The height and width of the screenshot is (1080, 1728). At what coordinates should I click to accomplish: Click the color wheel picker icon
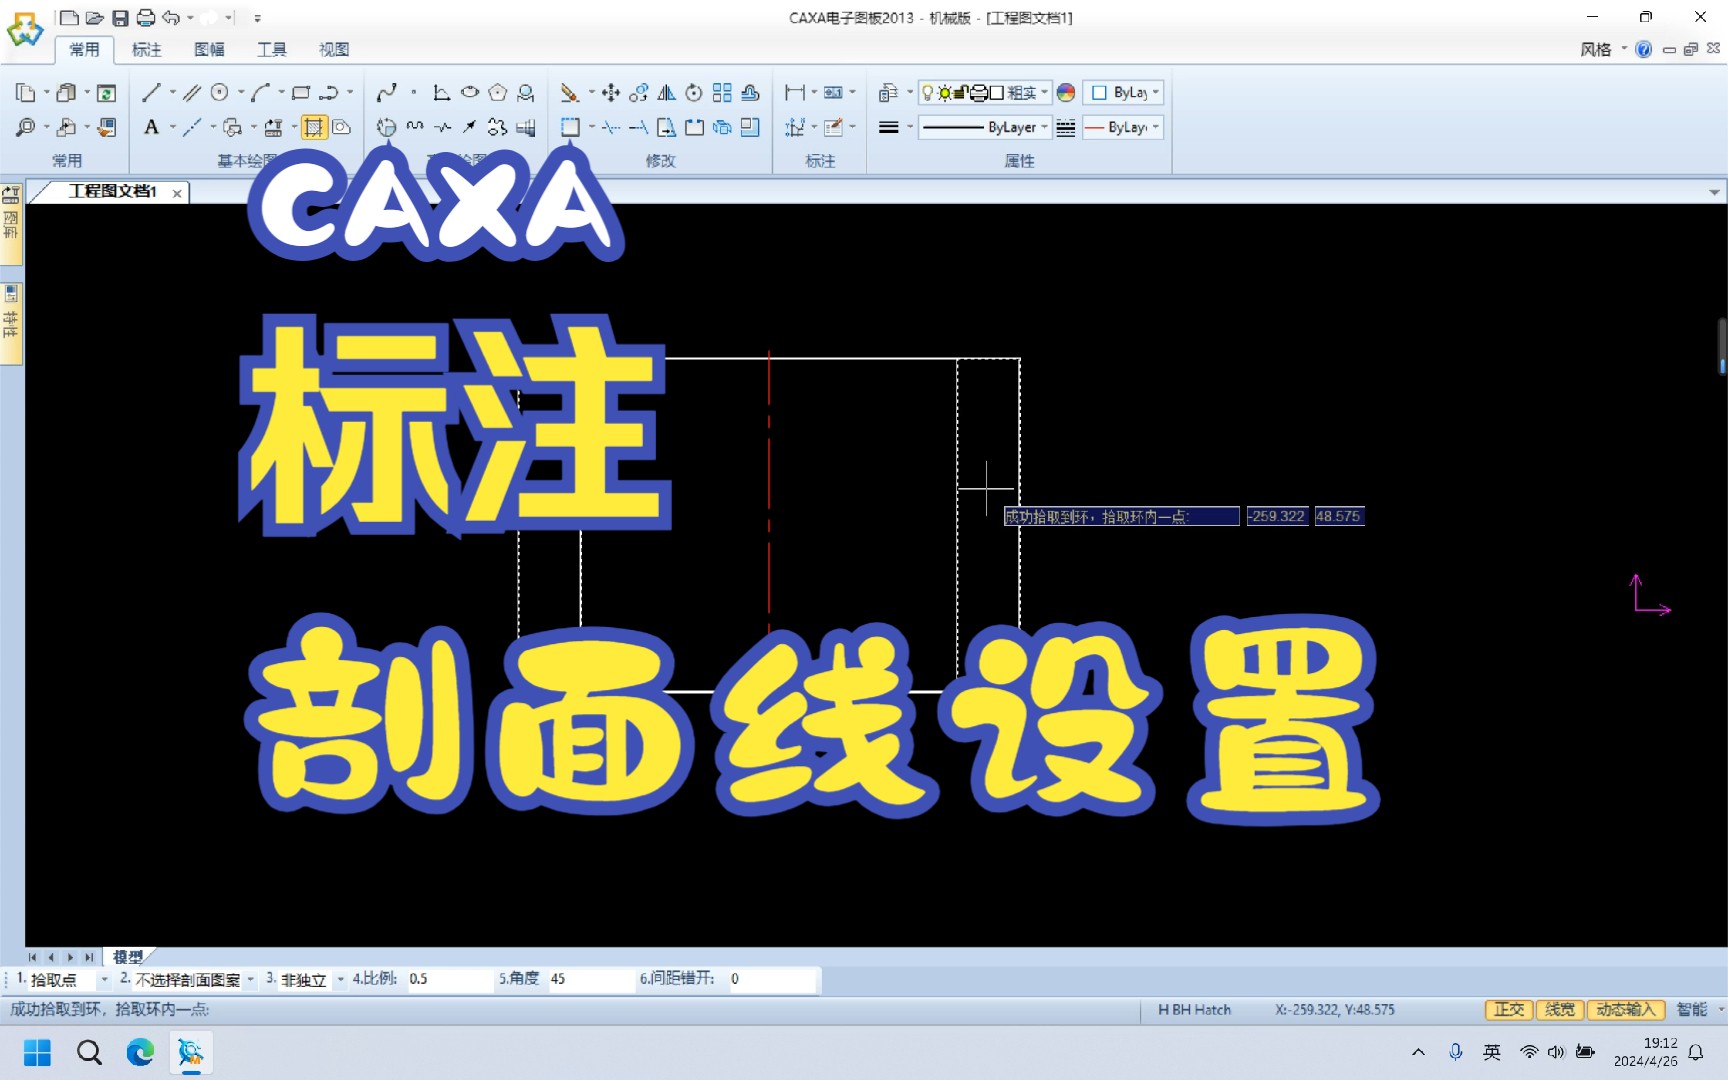coord(1066,93)
